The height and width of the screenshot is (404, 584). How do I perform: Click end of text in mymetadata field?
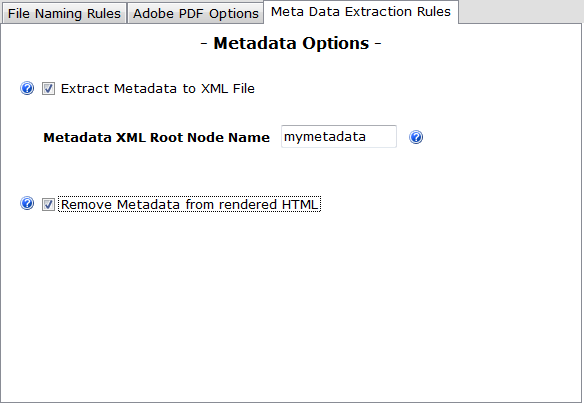coord(366,137)
